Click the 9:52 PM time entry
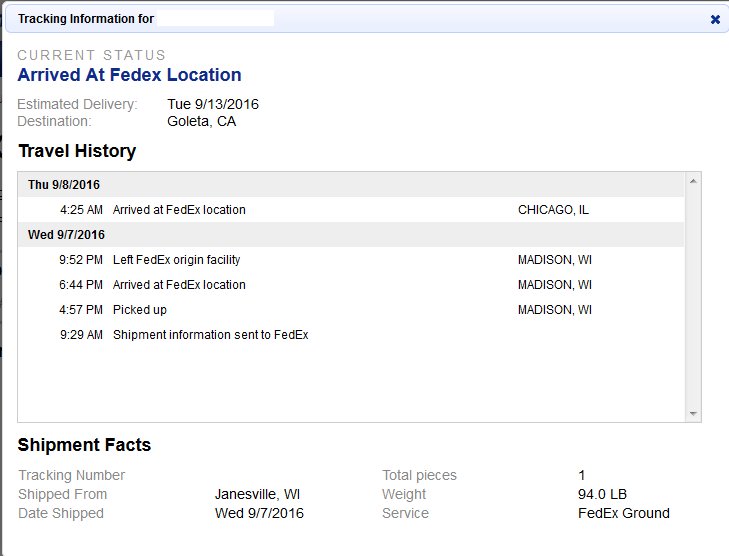Screen dimensions: 729x556 coord(81,260)
